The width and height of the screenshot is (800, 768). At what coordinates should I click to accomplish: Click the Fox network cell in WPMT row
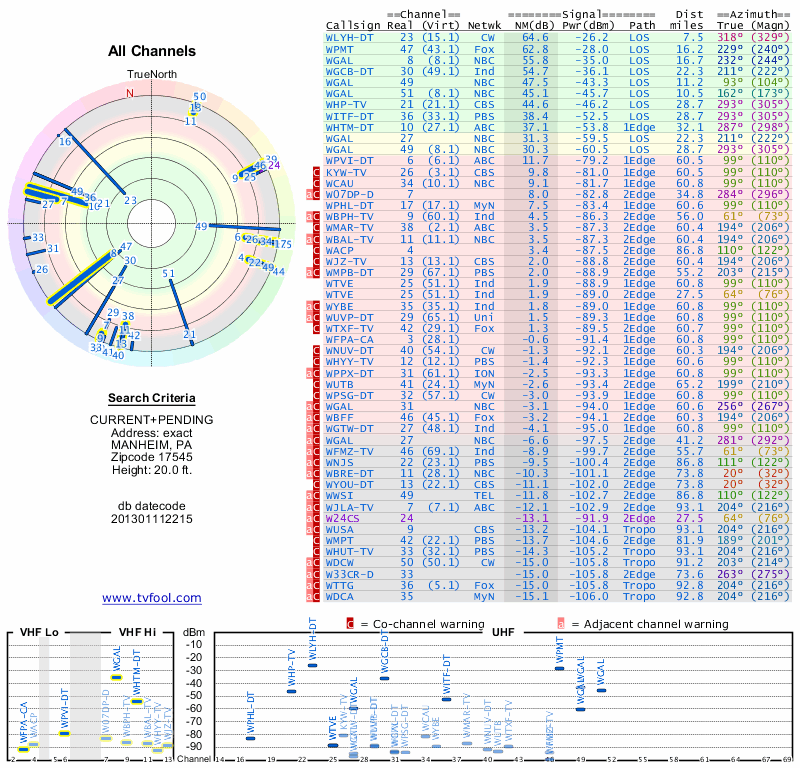click(x=484, y=49)
